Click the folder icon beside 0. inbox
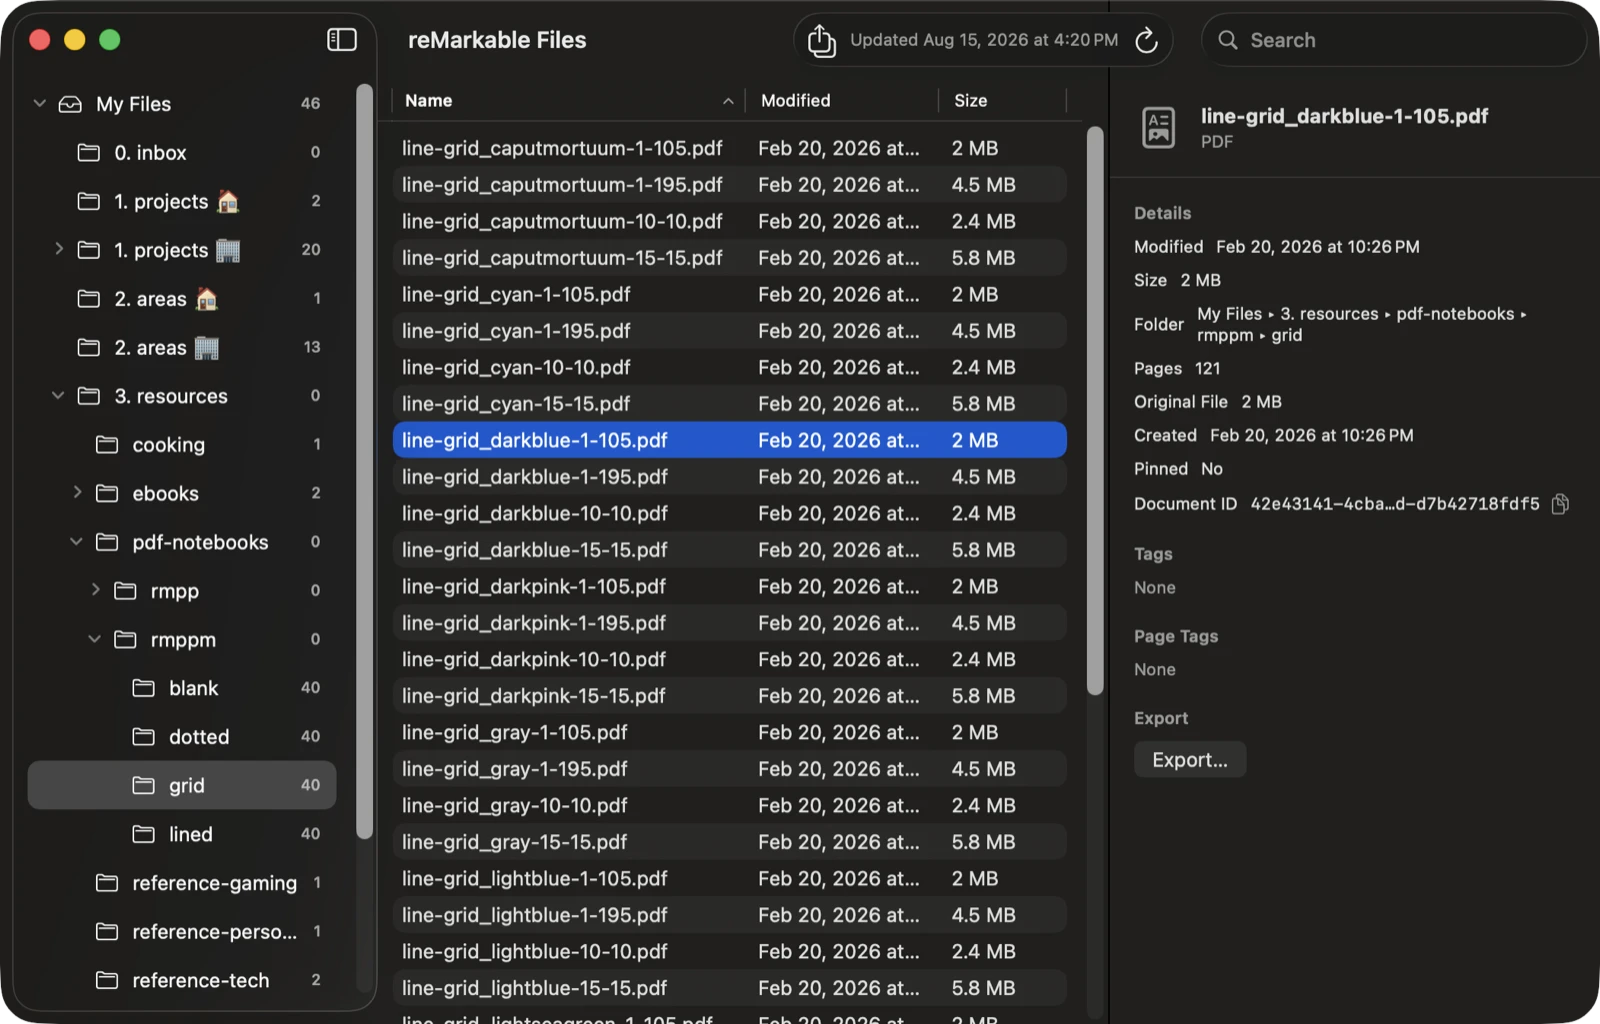Image resolution: width=1600 pixels, height=1024 pixels. click(x=89, y=153)
